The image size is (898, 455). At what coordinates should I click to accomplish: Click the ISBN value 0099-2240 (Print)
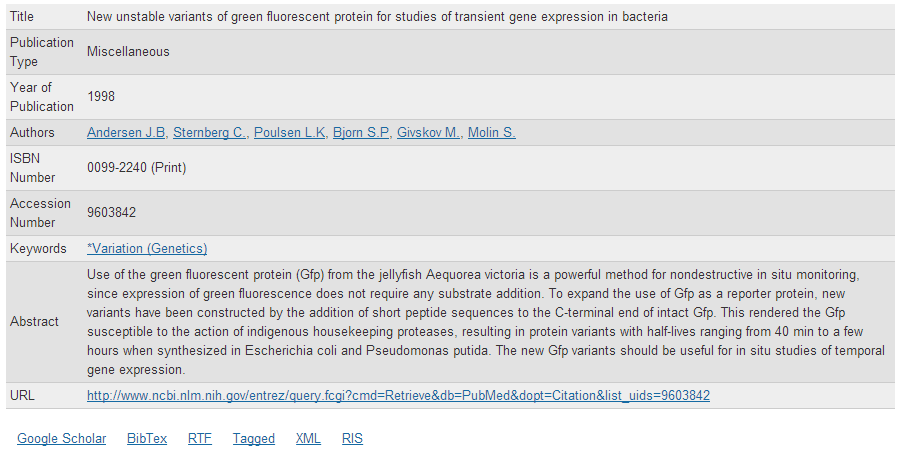(136, 168)
